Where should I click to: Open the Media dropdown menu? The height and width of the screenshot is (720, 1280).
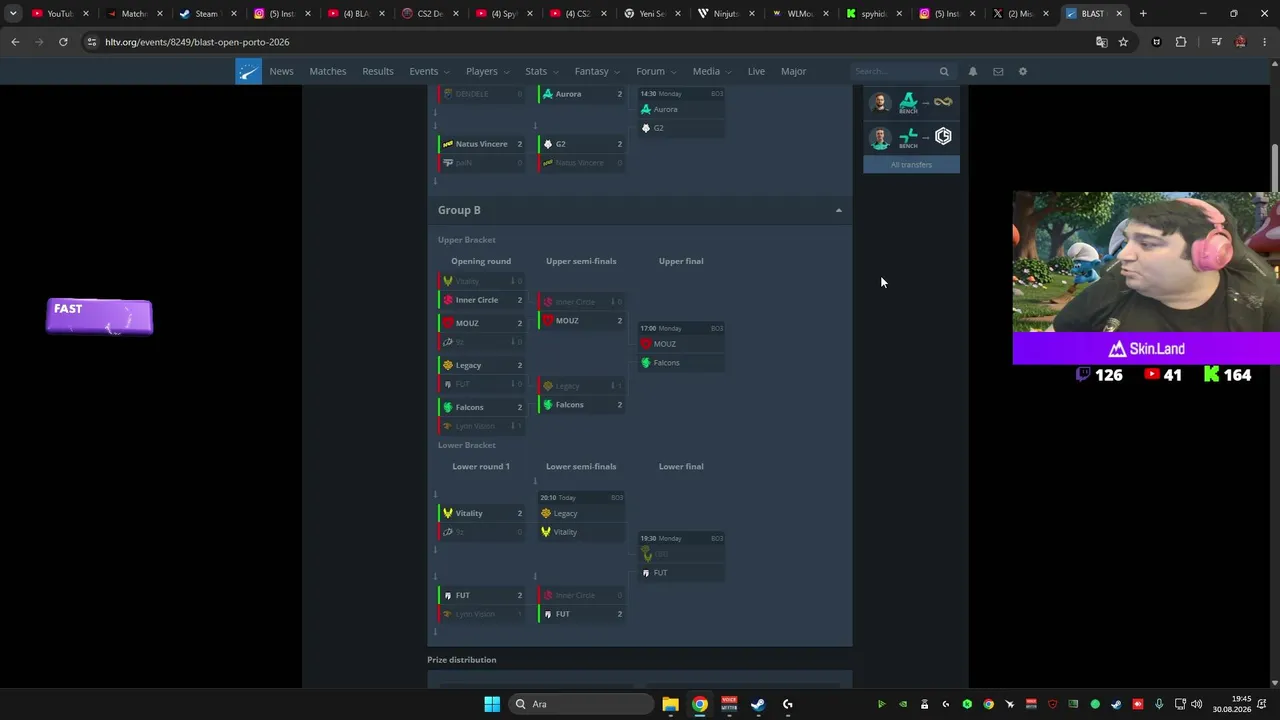click(712, 71)
